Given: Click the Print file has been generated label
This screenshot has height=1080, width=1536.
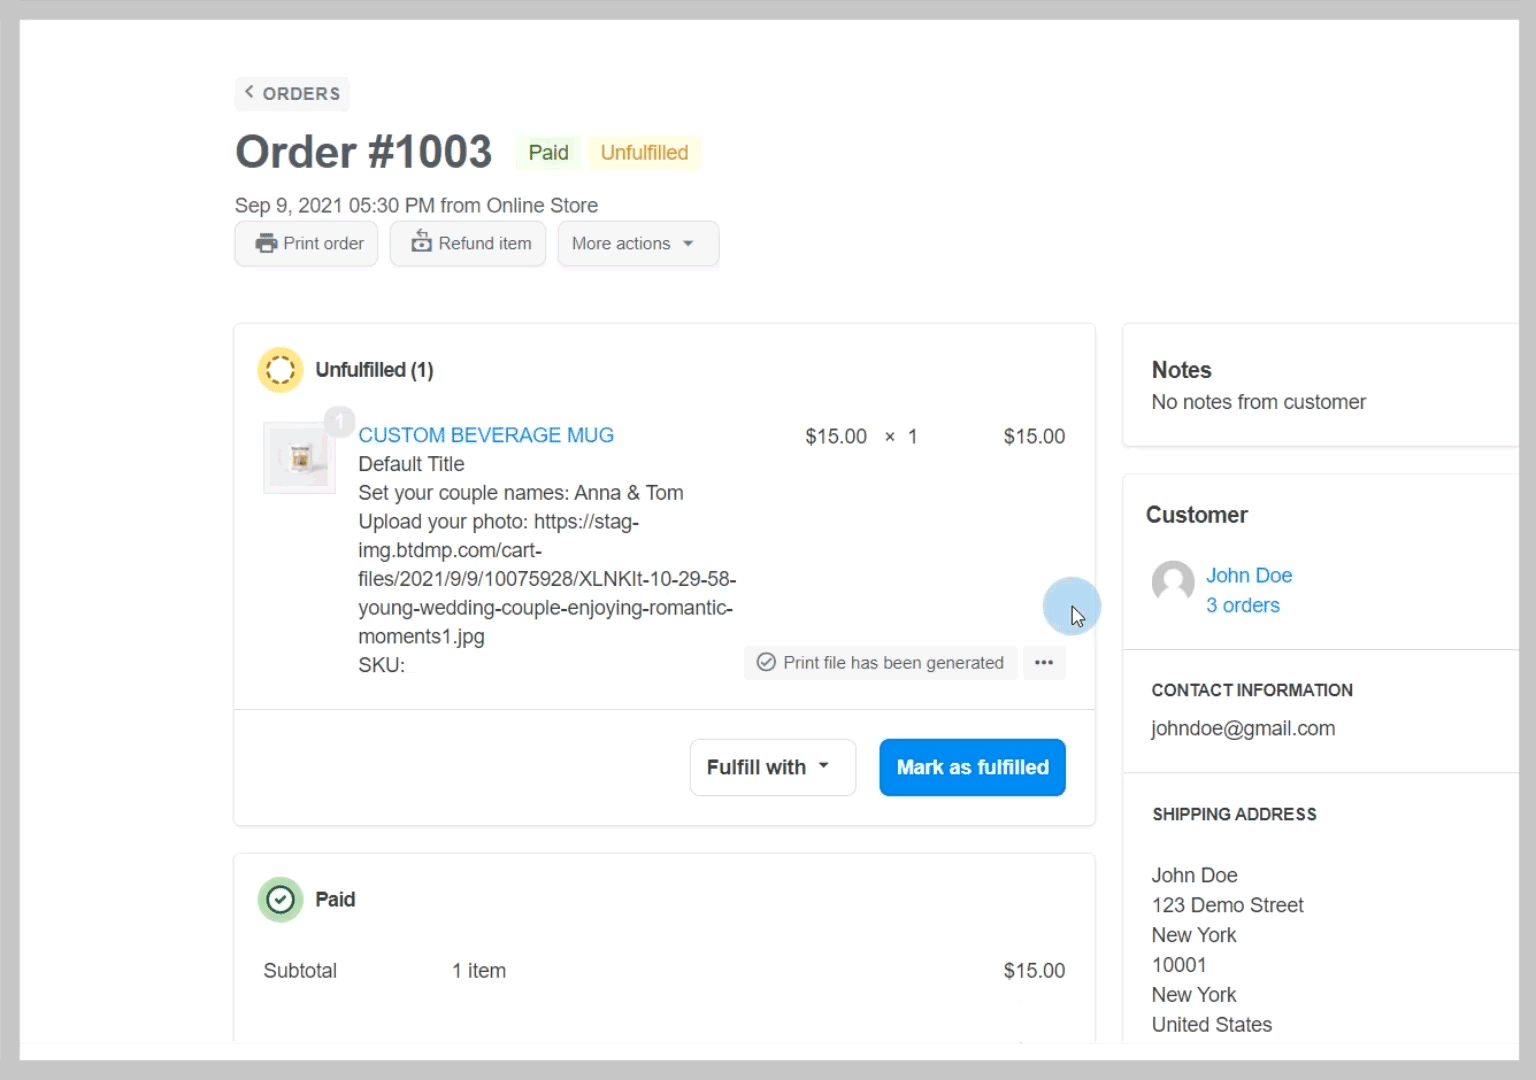Looking at the screenshot, I should coord(893,662).
